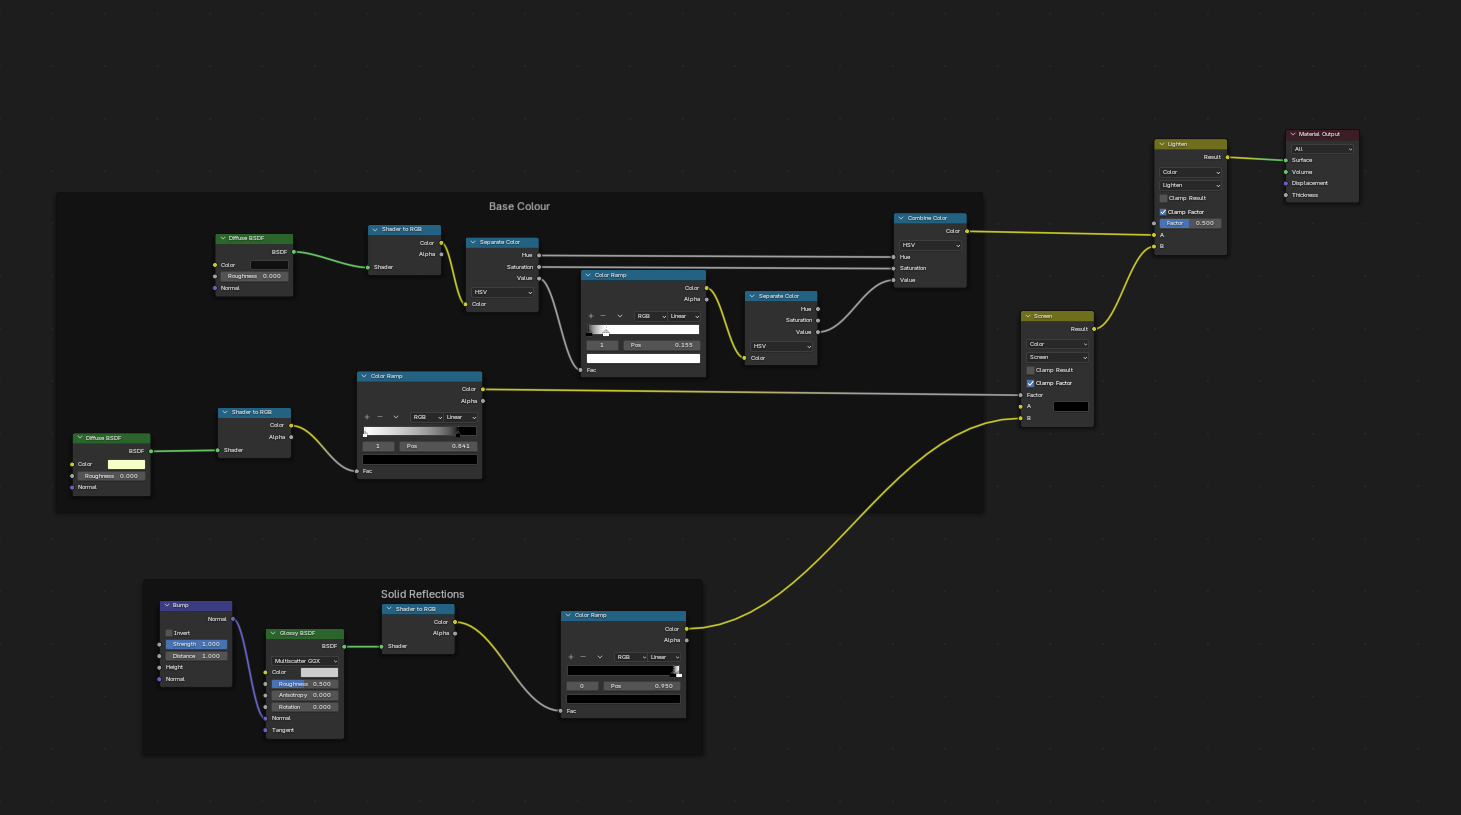
Task: Click the Screen node Result socket
Action: [1094, 329]
